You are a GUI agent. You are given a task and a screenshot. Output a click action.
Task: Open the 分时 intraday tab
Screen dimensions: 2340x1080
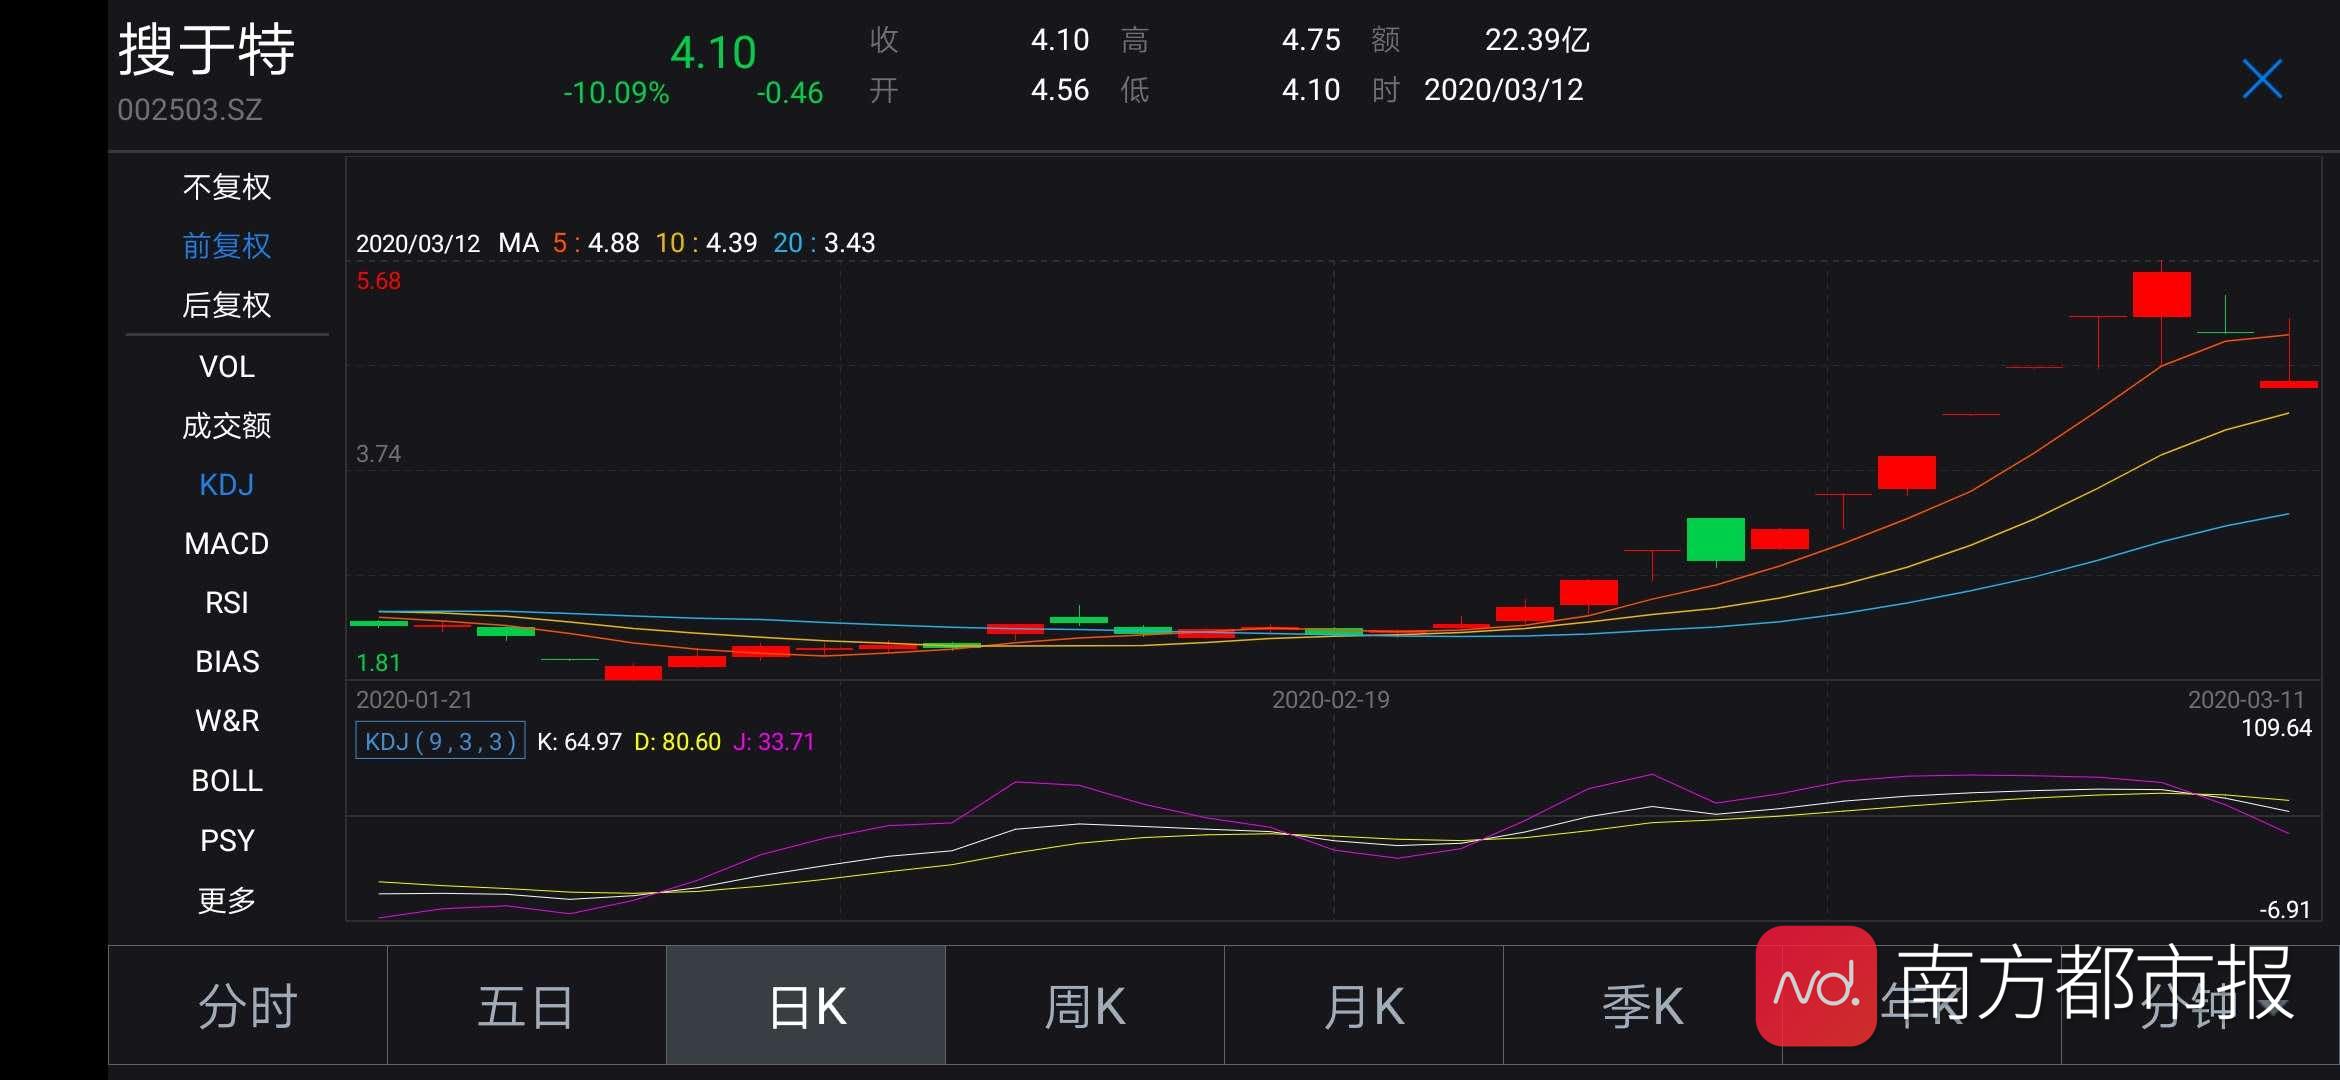click(x=248, y=1006)
